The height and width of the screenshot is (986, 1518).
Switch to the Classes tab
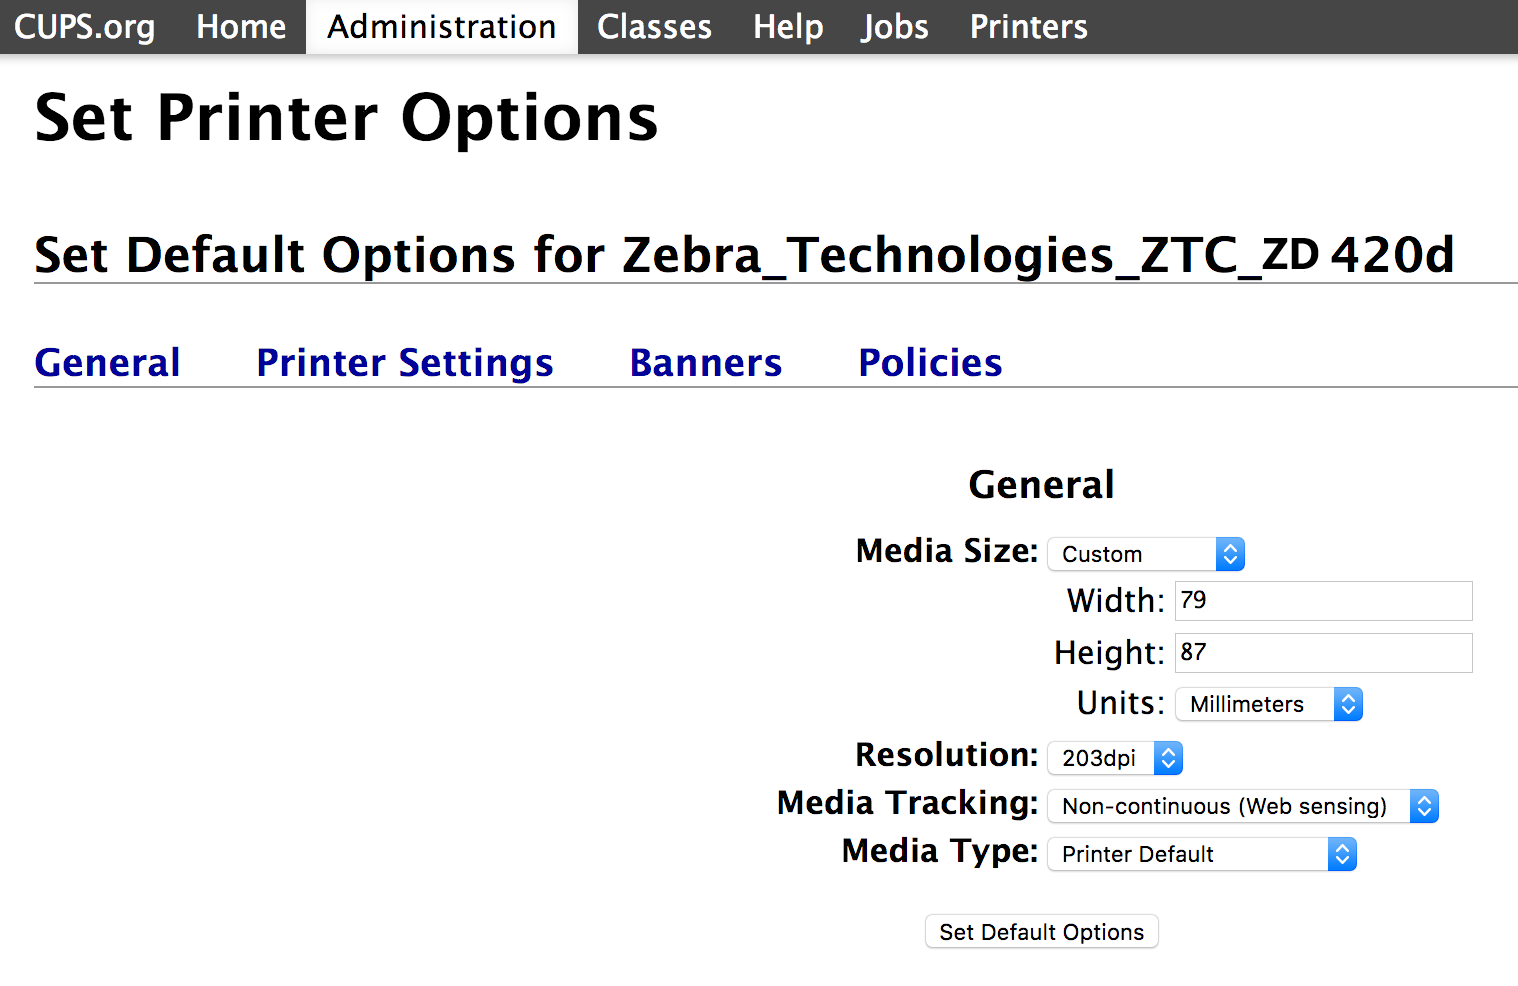pos(655,27)
